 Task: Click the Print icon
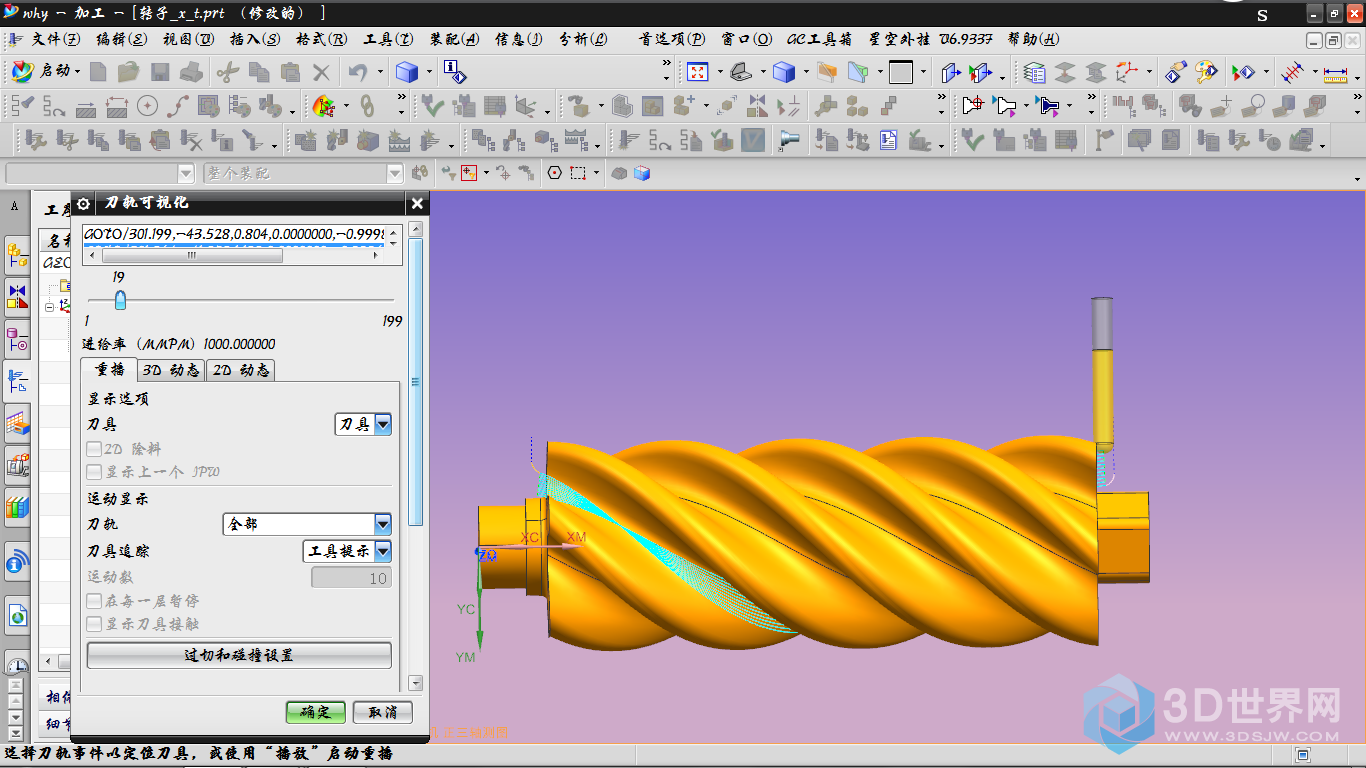pyautogui.click(x=192, y=72)
